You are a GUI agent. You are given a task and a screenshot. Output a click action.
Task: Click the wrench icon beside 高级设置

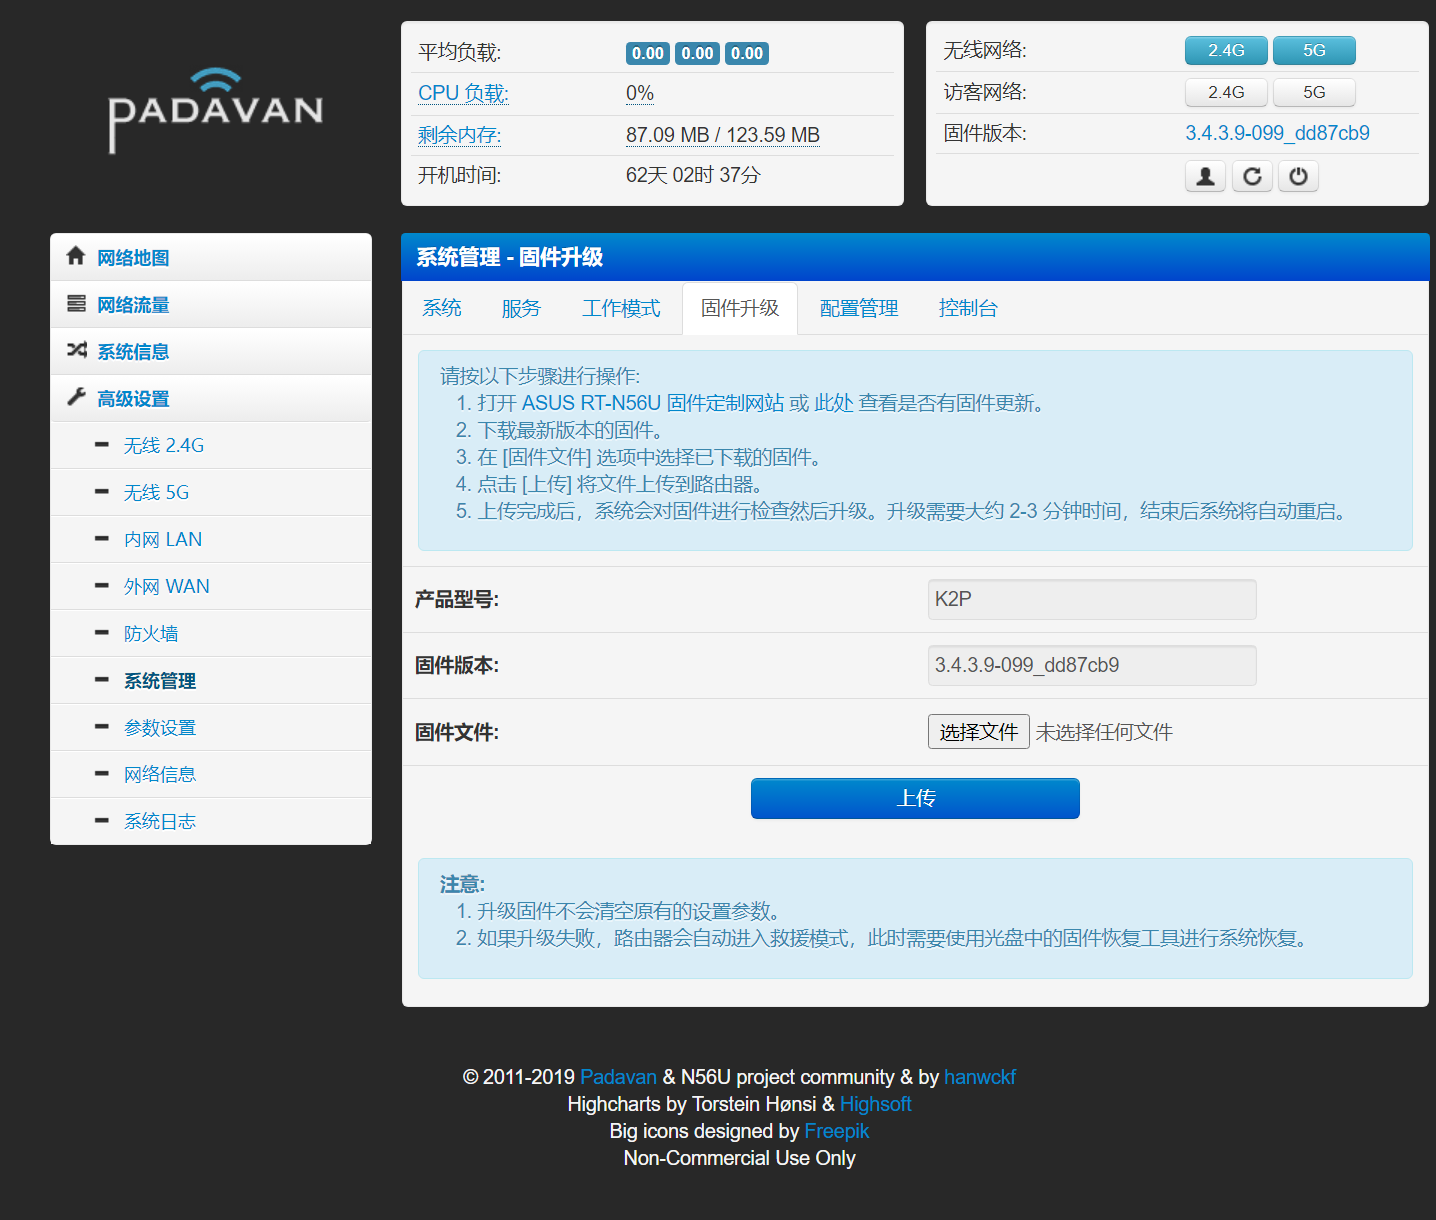(76, 398)
